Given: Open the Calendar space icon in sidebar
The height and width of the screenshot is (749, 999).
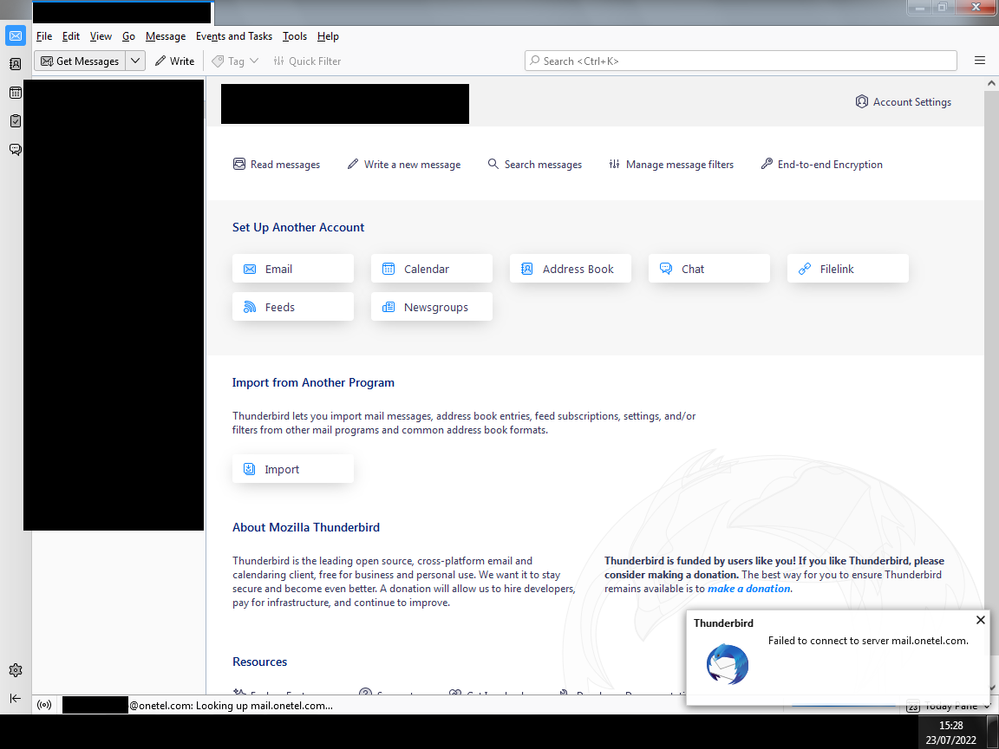Looking at the screenshot, I should [15, 92].
